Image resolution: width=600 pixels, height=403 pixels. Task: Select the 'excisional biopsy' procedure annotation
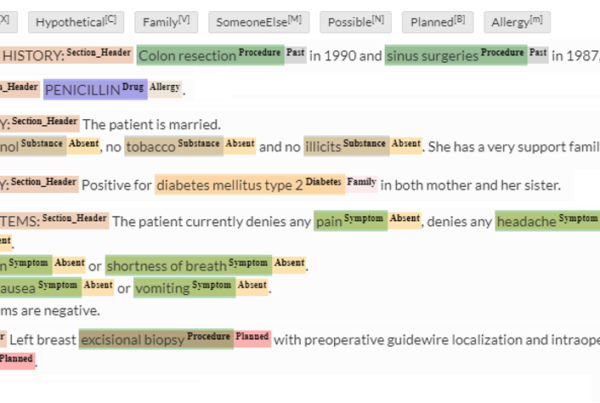pyautogui.click(x=156, y=339)
